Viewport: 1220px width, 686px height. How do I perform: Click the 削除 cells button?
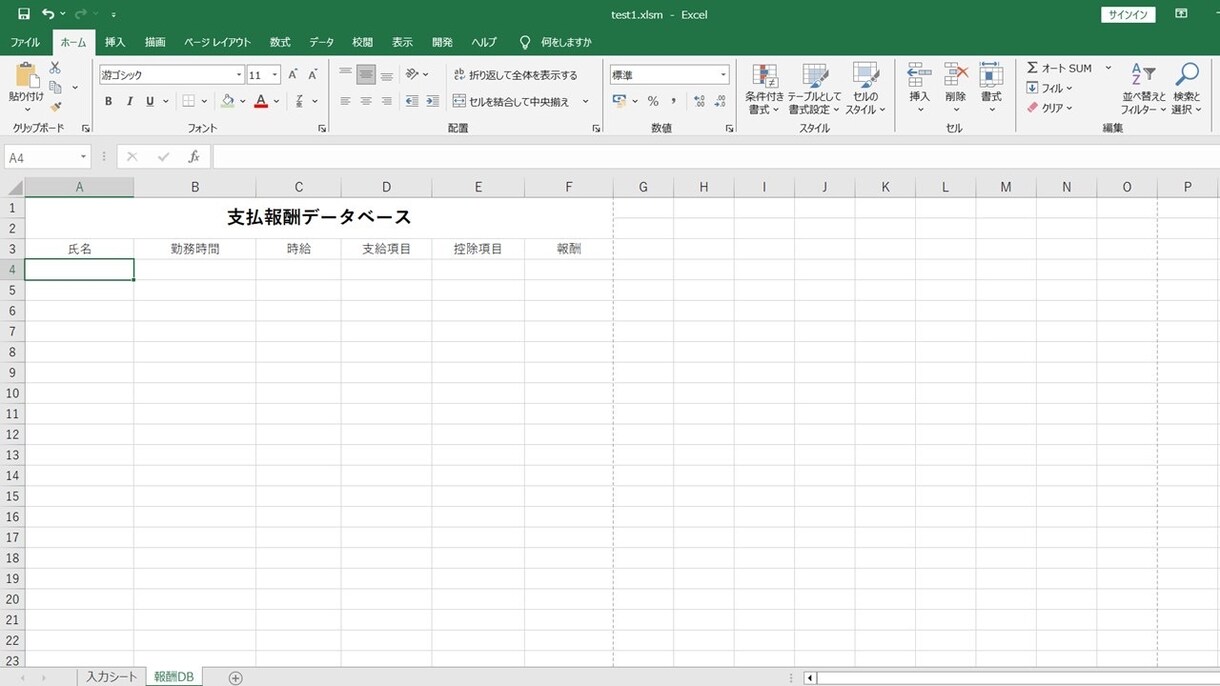pyautogui.click(x=956, y=87)
